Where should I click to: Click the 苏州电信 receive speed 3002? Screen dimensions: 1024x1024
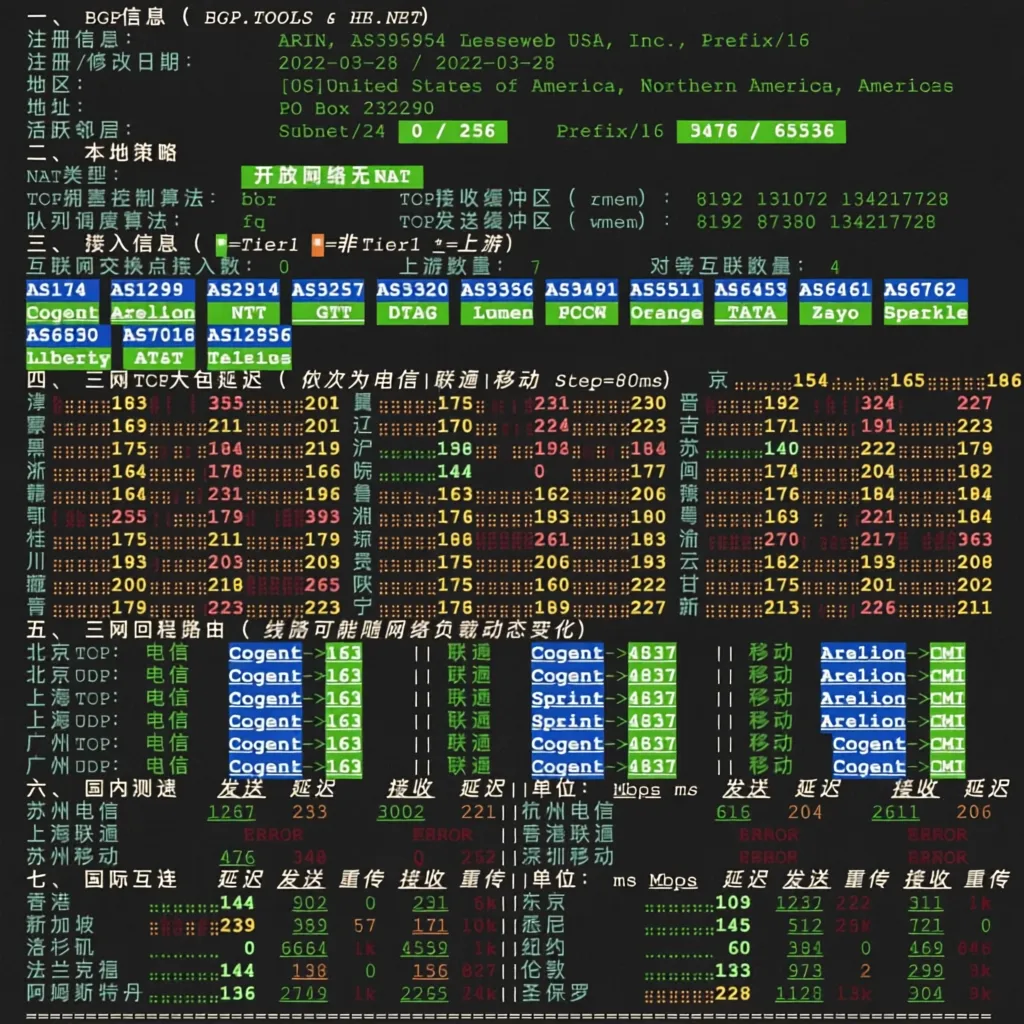pos(401,812)
